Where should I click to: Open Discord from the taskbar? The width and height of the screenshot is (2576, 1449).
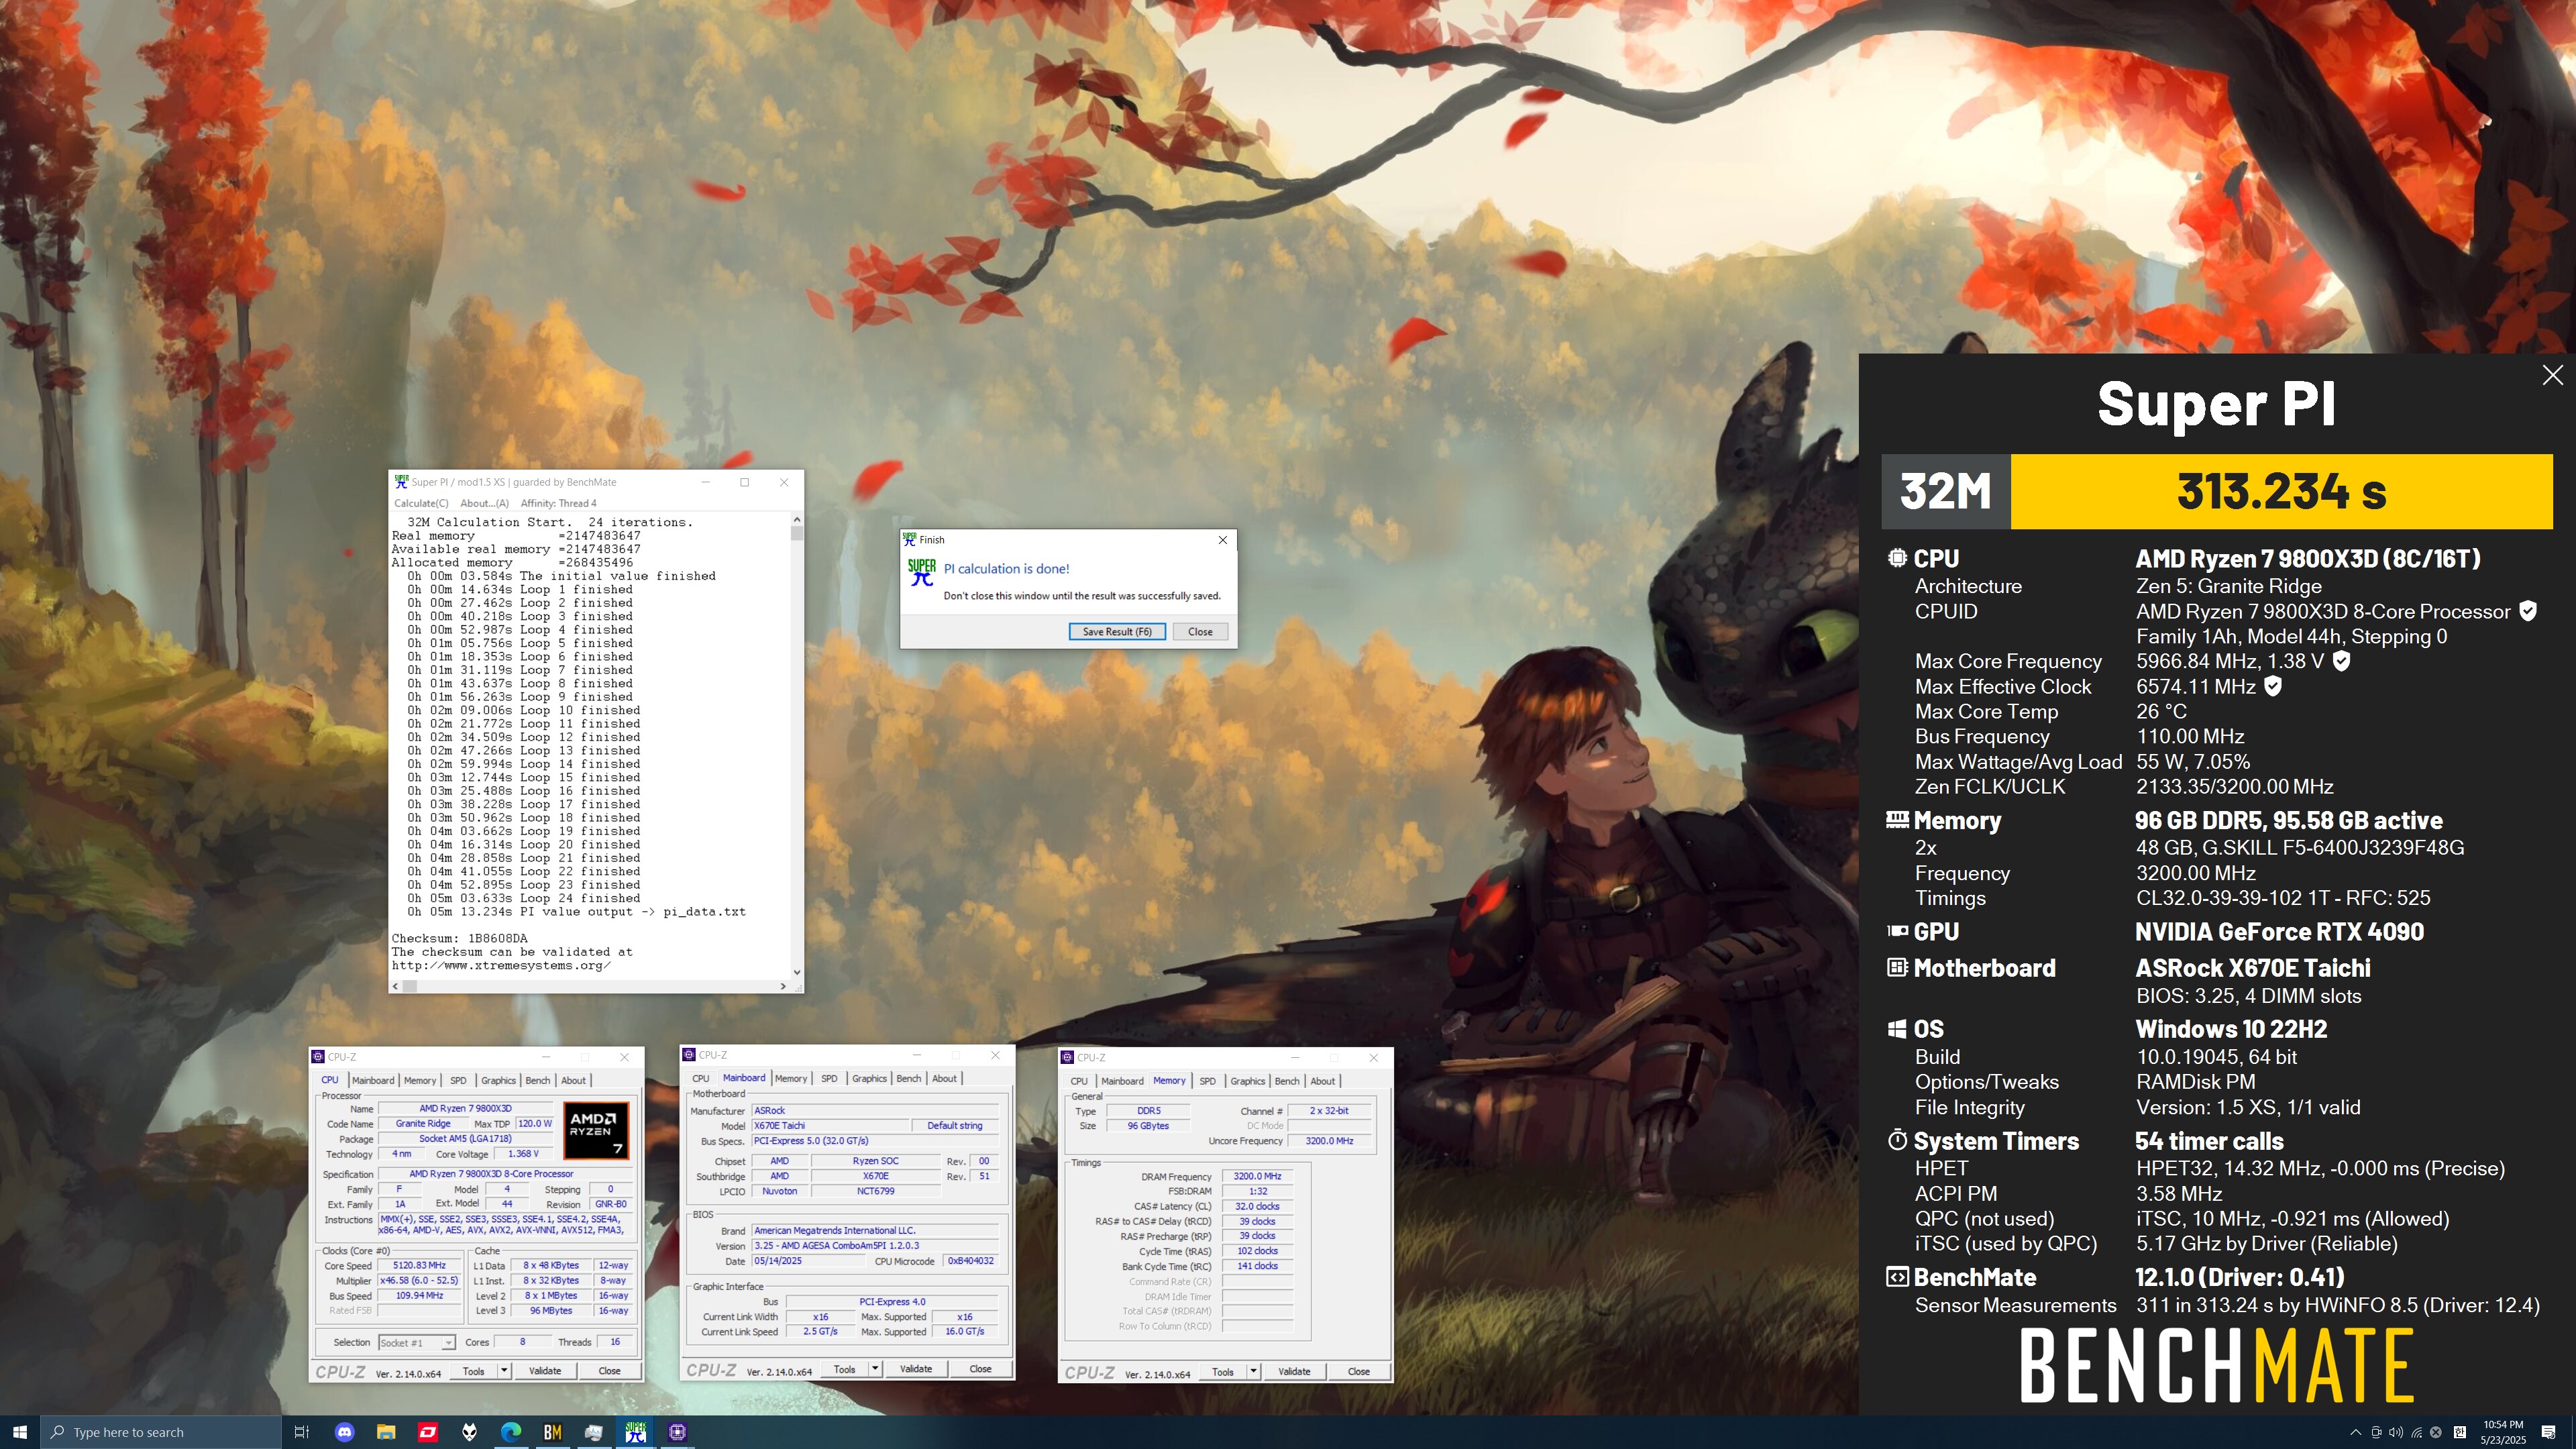pyautogui.click(x=345, y=1432)
